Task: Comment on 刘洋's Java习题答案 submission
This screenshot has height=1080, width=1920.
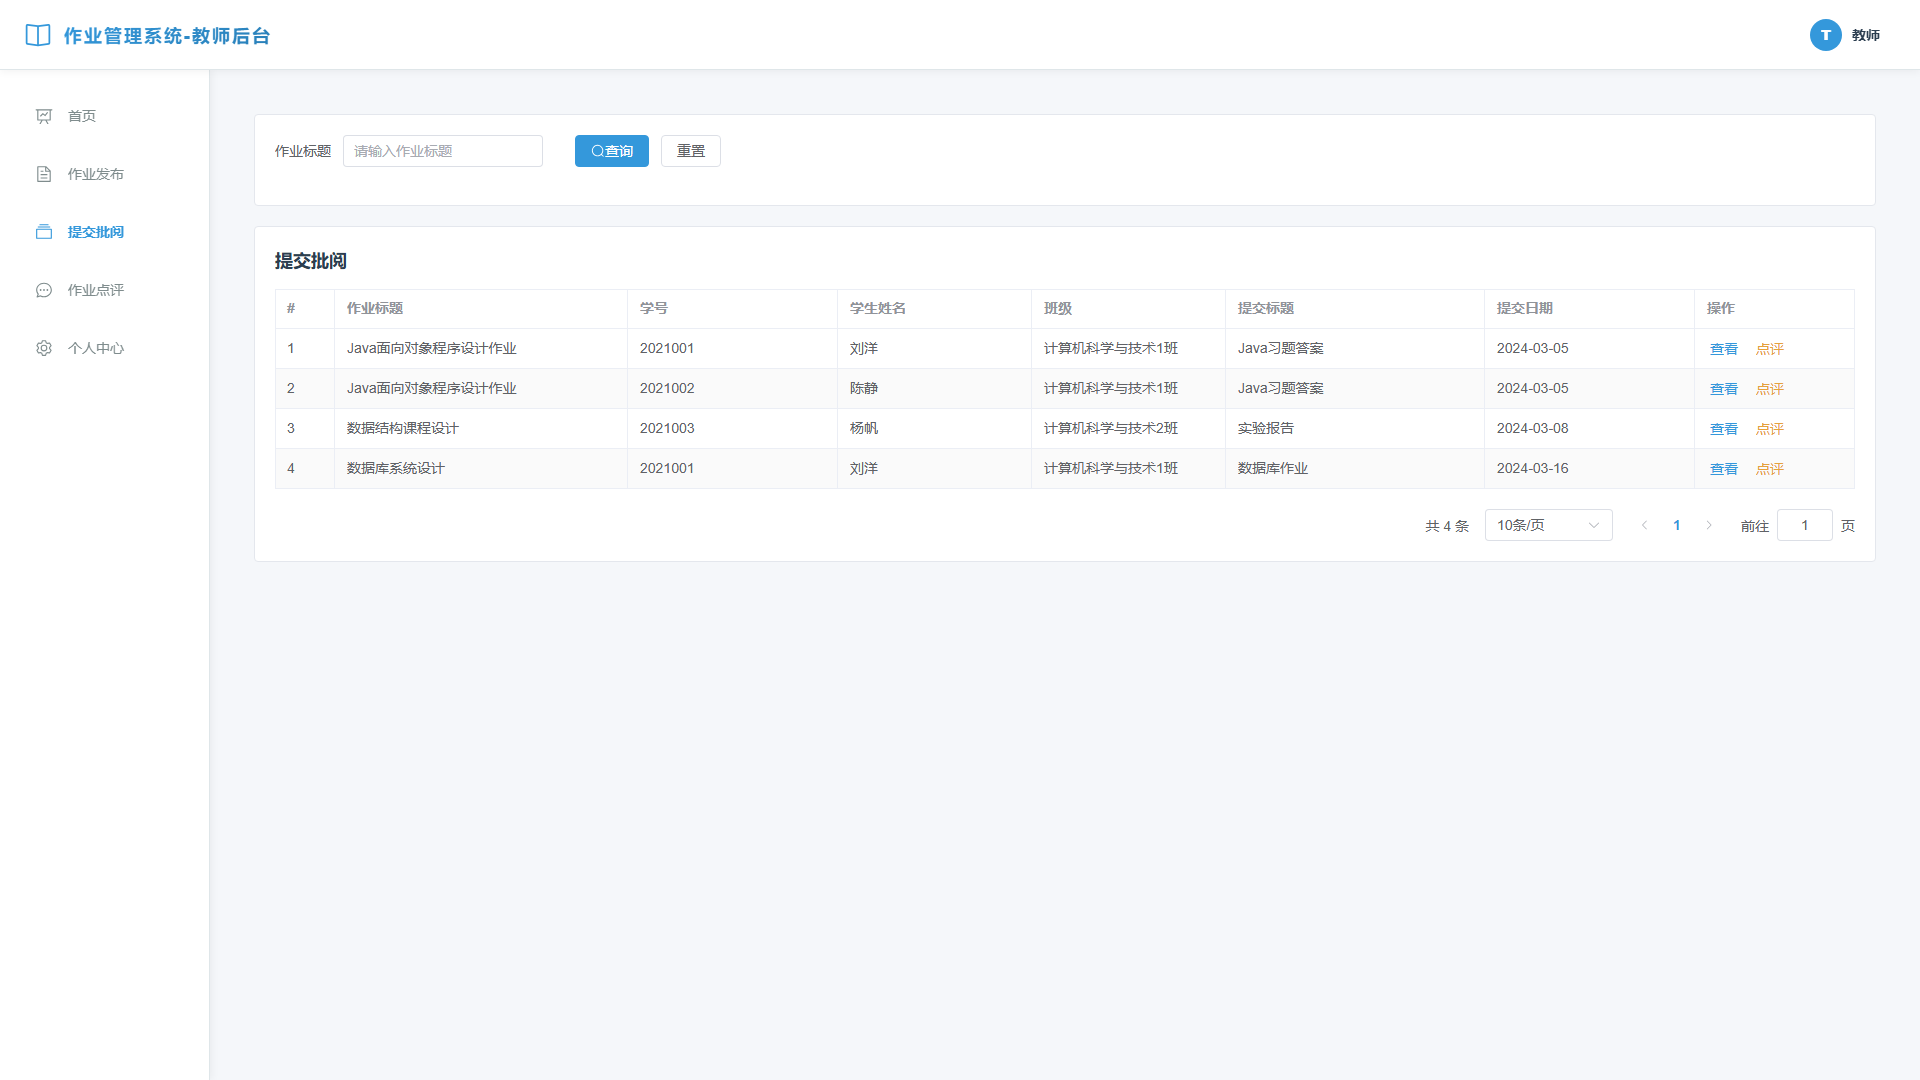Action: coord(1769,349)
